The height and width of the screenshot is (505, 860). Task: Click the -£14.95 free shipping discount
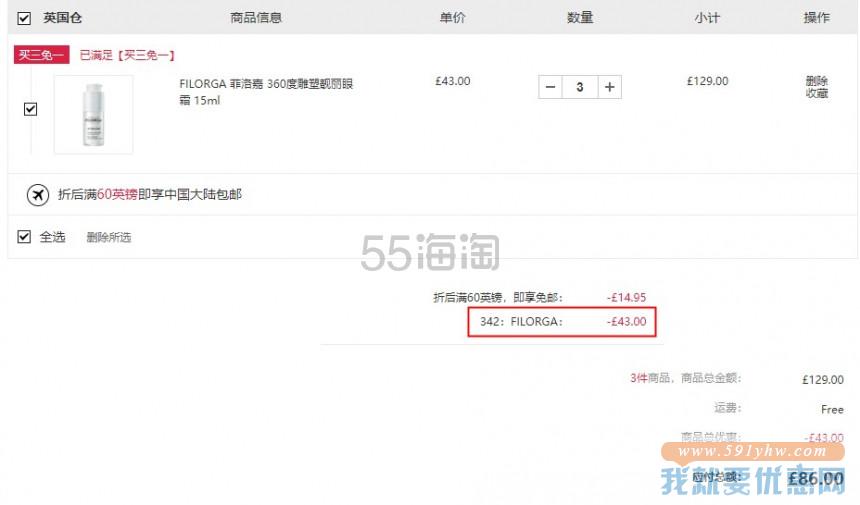pyautogui.click(x=626, y=297)
